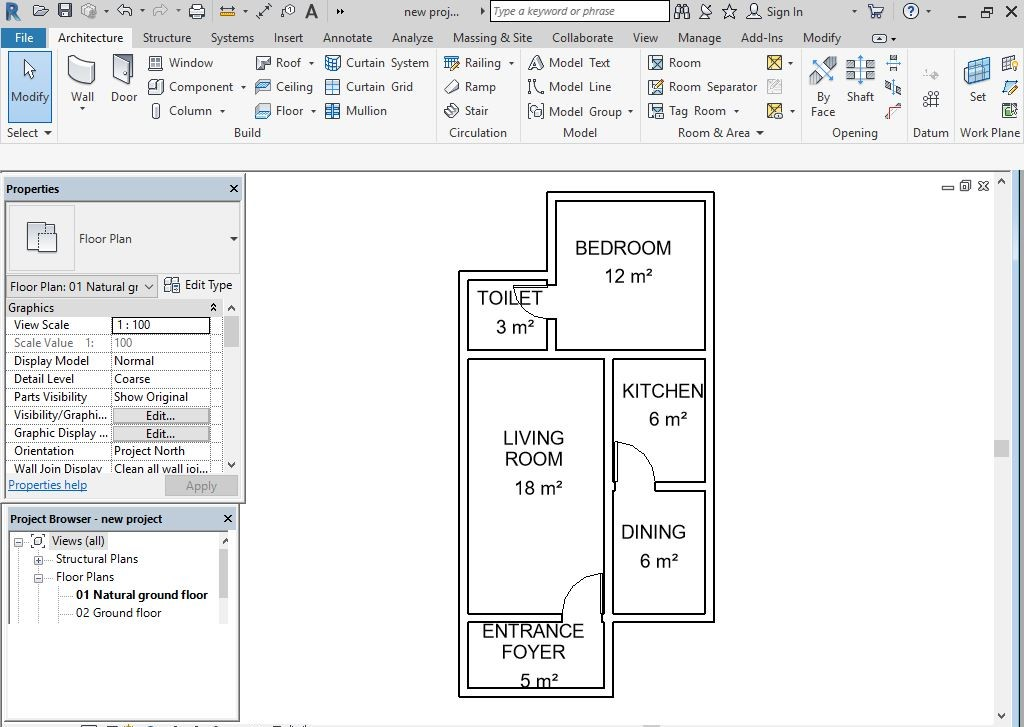This screenshot has height=727, width=1024.
Task: Select the Model Group tool
Action: [575, 112]
